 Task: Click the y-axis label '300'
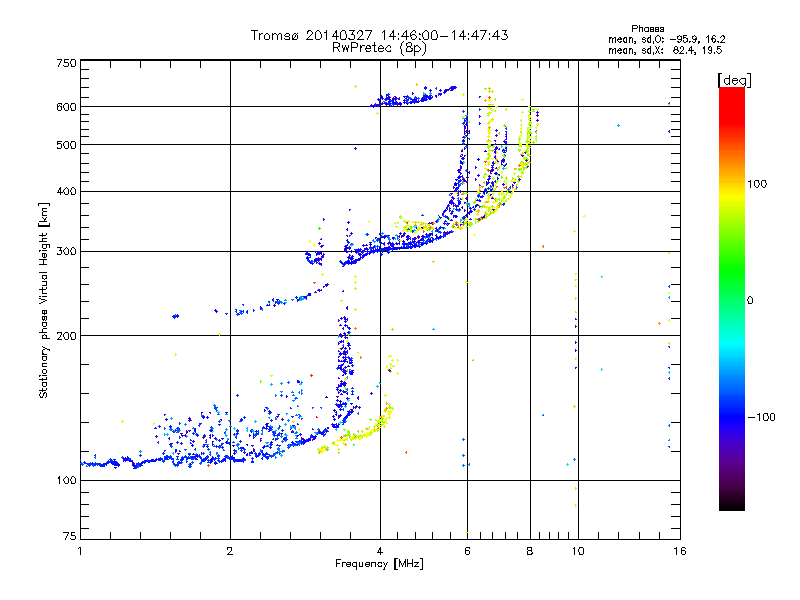point(66,252)
